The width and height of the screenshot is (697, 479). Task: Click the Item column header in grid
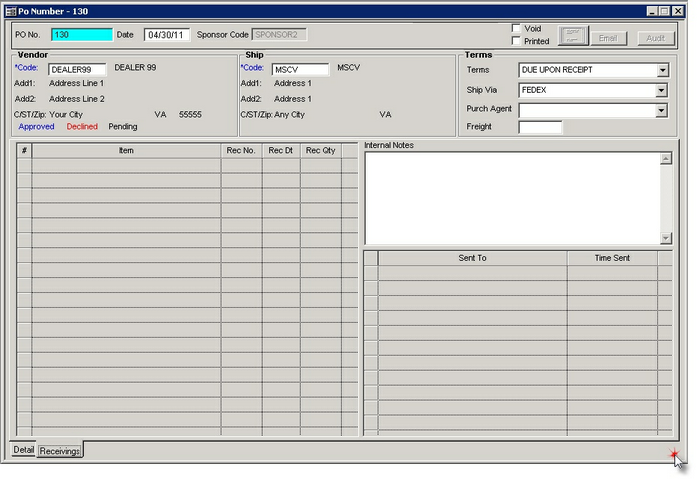click(126, 150)
